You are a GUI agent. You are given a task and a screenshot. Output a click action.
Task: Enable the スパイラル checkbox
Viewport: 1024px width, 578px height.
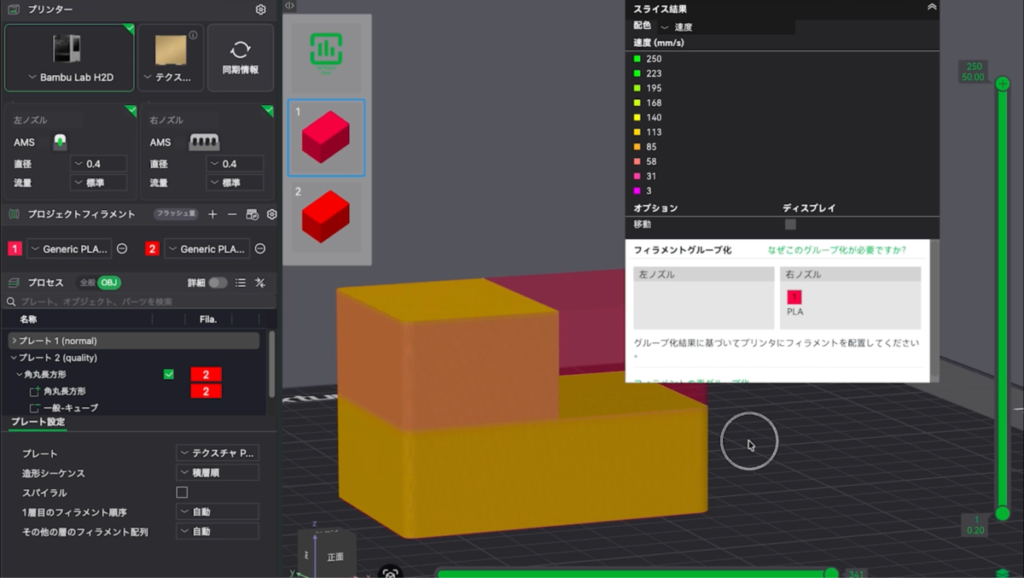[x=182, y=492]
